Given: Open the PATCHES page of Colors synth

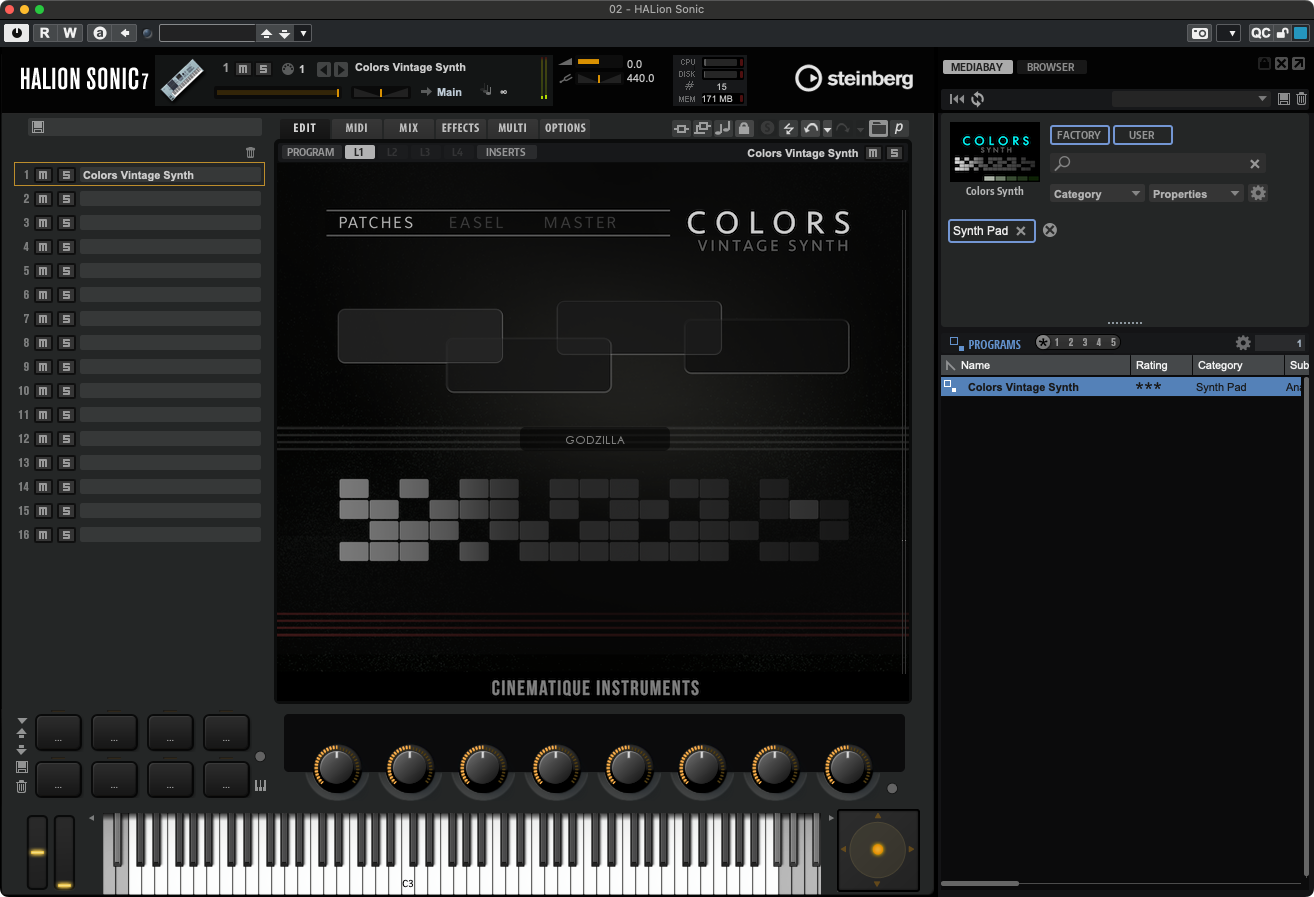Looking at the screenshot, I should click(x=376, y=223).
